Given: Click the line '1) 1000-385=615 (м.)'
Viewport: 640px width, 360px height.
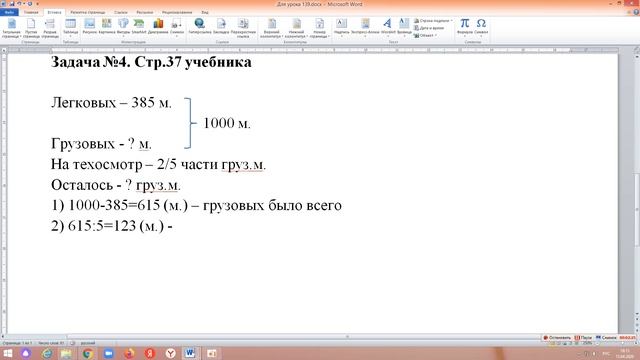Looking at the screenshot, I should [120, 205].
